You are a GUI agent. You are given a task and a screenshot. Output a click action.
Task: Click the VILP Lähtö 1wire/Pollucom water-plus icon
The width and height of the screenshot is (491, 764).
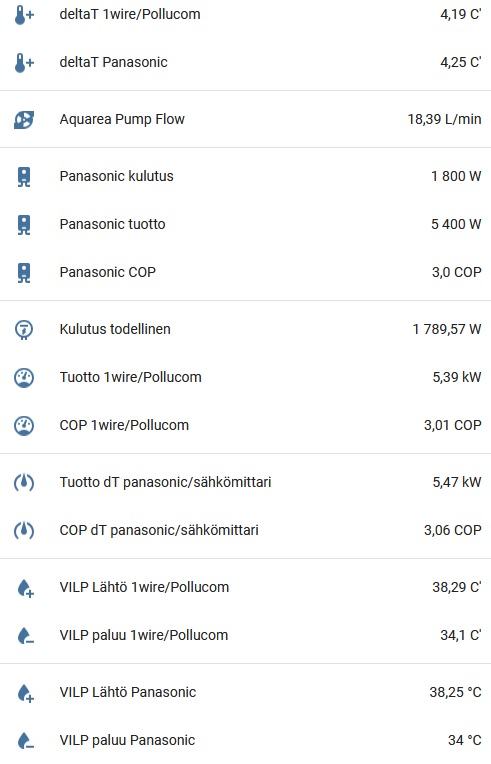(x=25, y=588)
